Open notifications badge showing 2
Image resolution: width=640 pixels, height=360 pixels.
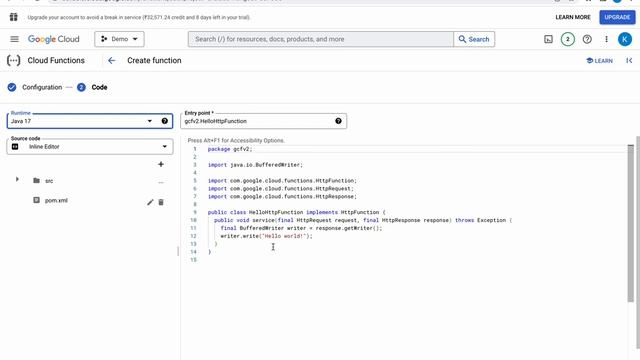(567, 39)
